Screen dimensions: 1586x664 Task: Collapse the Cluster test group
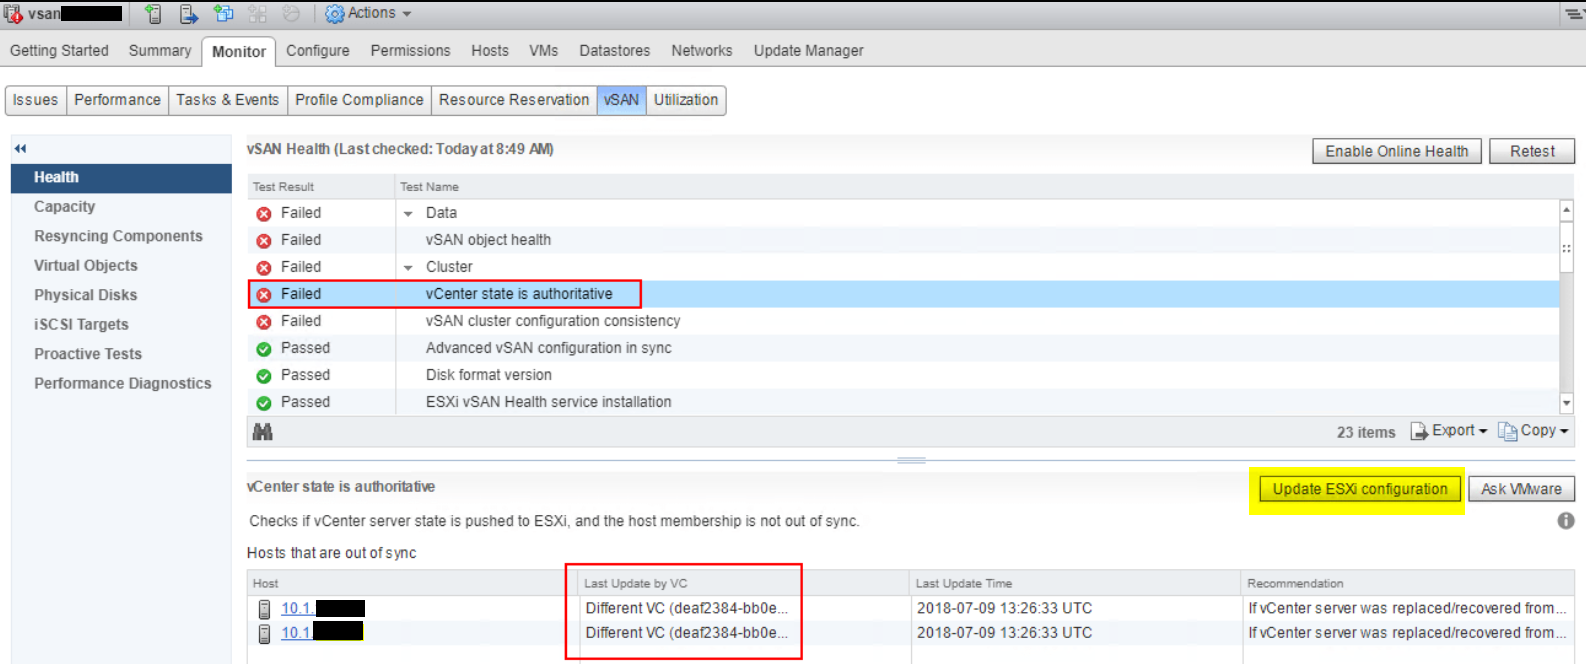tap(408, 268)
